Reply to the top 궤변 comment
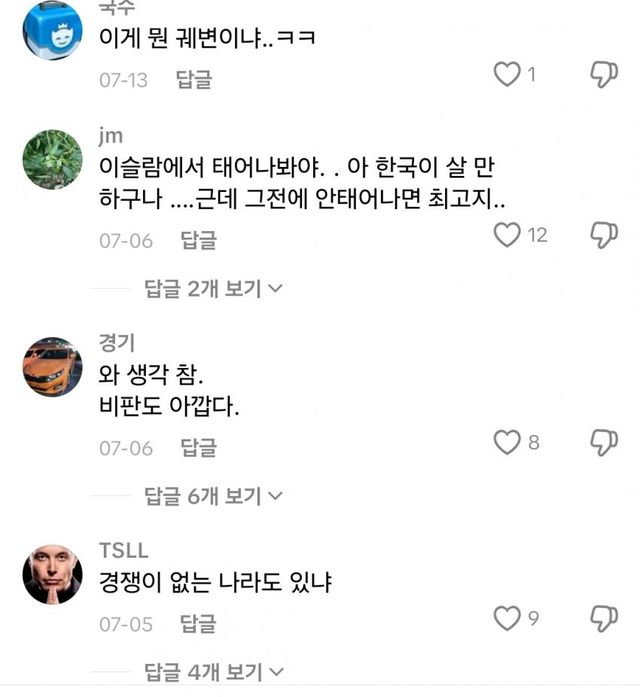This screenshot has height=697, width=640. [194, 79]
